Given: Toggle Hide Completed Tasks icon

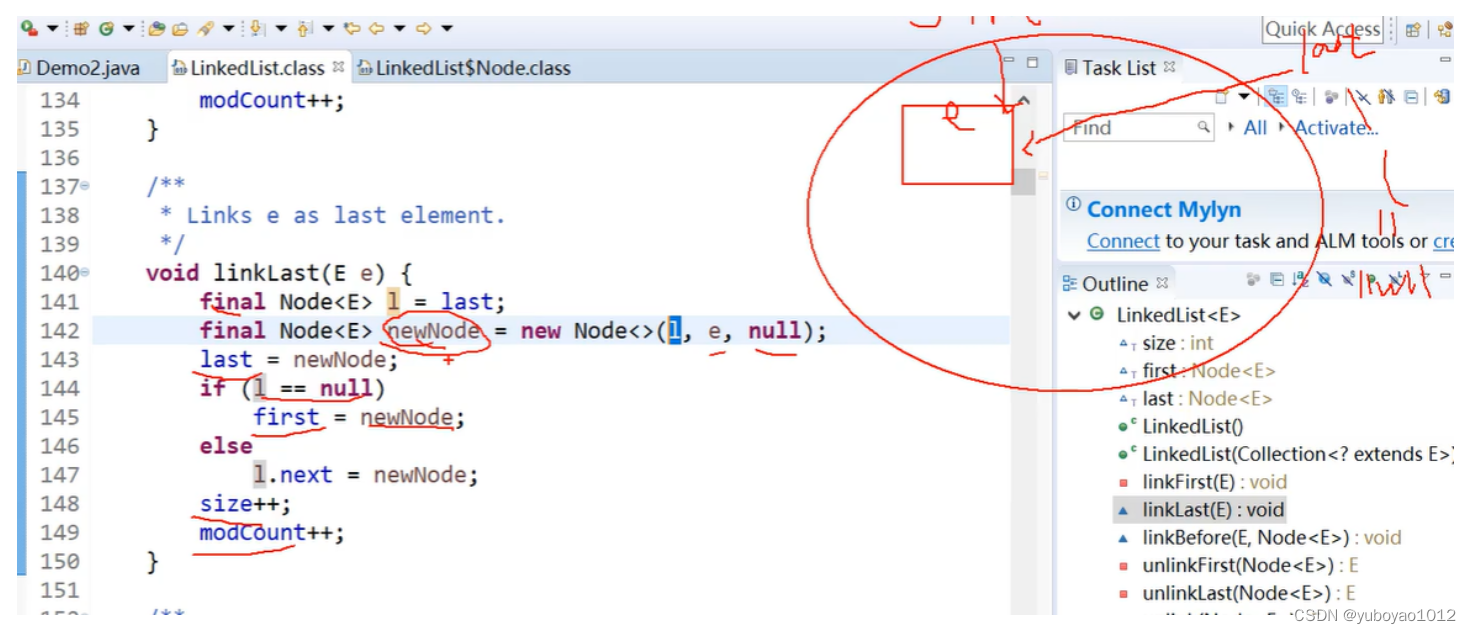Looking at the screenshot, I should [1362, 96].
